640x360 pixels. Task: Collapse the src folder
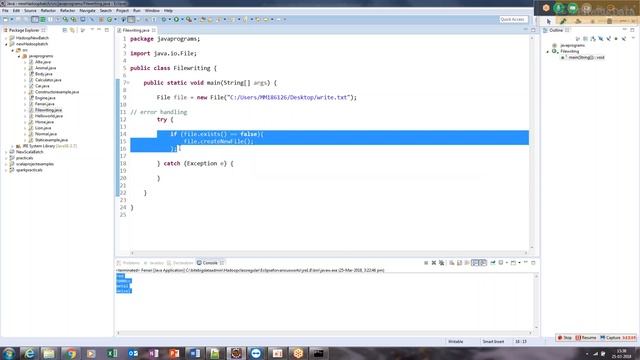[x=13, y=50]
